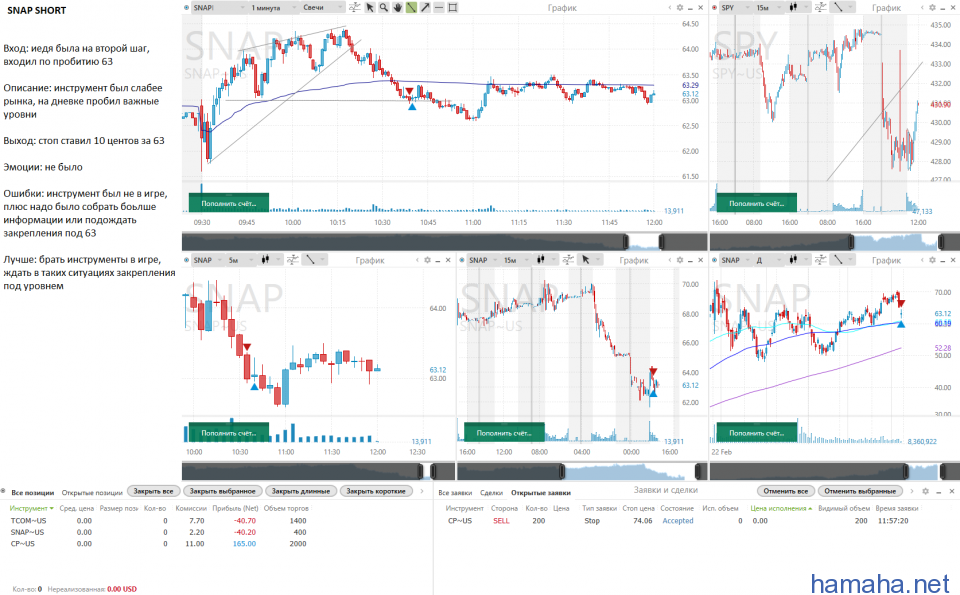Image resolution: width=960 pixels, height=595 pixels.
Task: Toggle the link indicator dot of the SNAP 5м chart
Action: [186, 260]
